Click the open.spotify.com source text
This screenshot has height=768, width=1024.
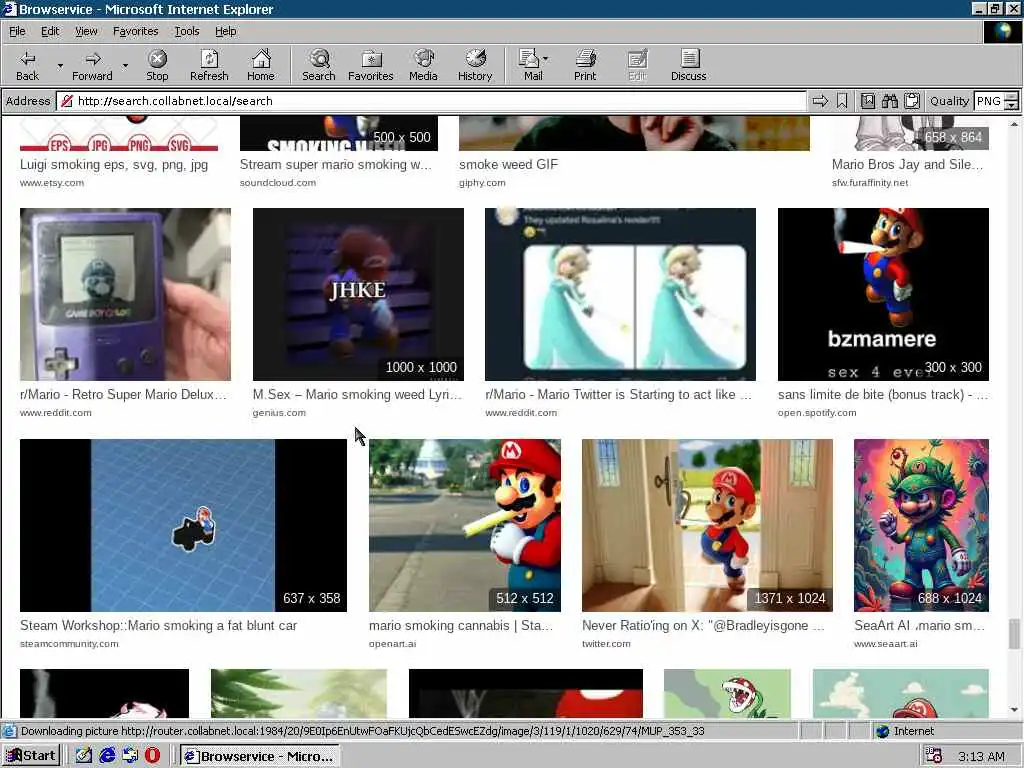817,413
